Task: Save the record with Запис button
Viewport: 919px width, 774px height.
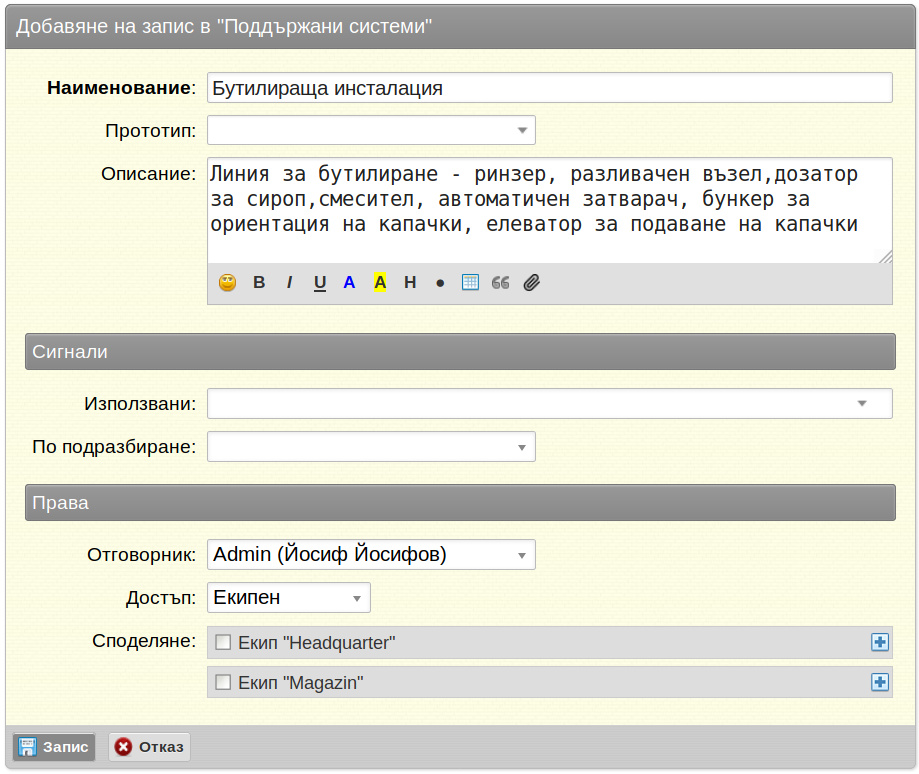Action: [x=54, y=747]
